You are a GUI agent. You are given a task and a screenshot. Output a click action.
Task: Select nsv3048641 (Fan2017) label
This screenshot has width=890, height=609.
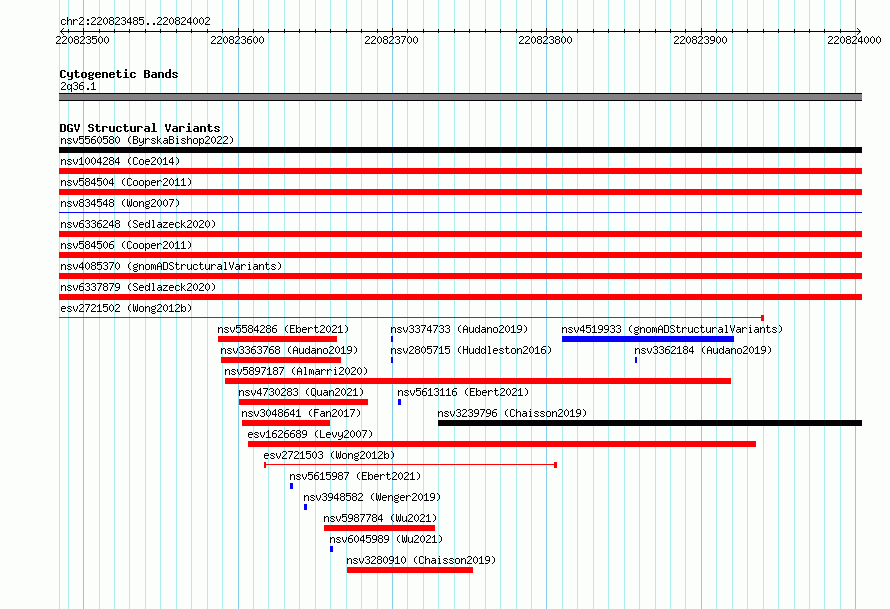point(301,413)
